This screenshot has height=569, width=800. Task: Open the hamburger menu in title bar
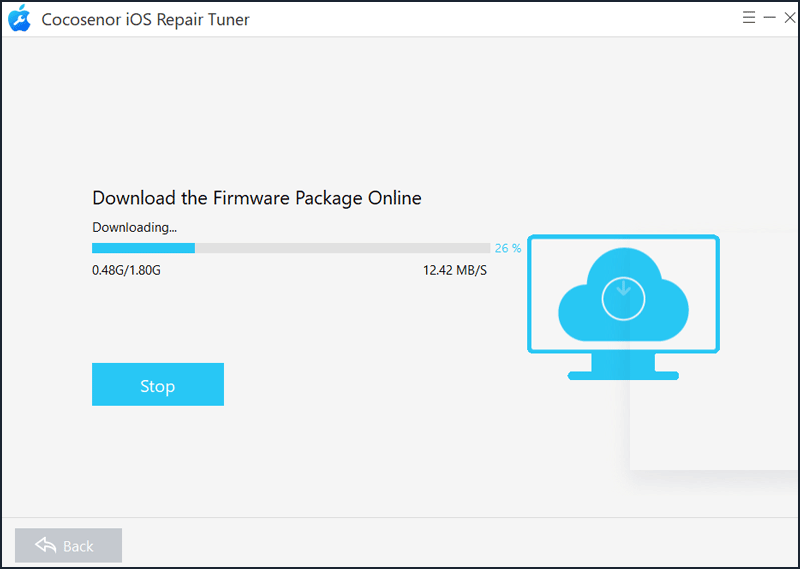pos(748,18)
